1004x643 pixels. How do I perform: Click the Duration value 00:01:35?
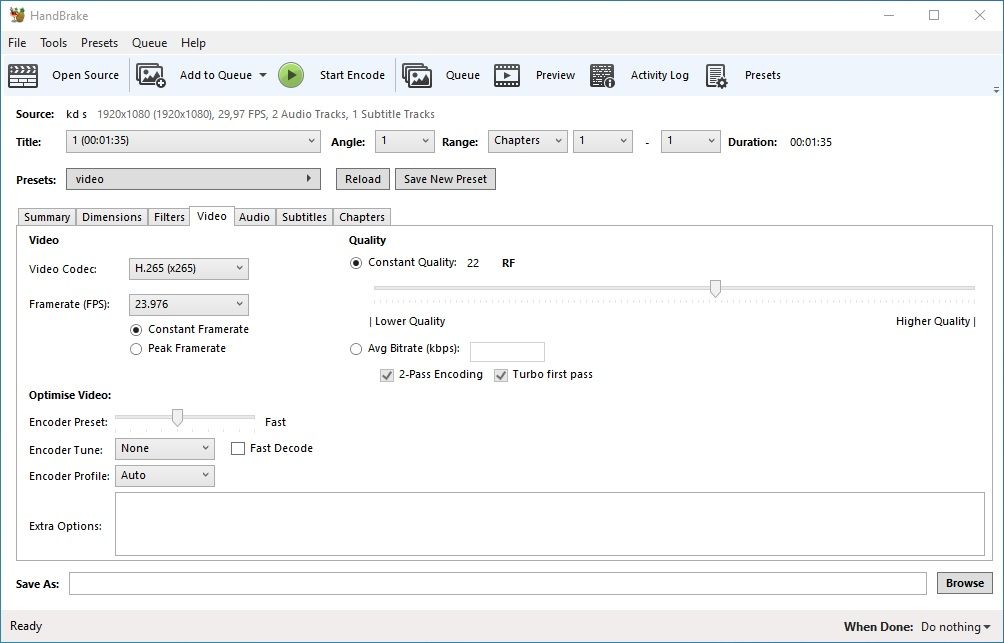click(x=811, y=142)
